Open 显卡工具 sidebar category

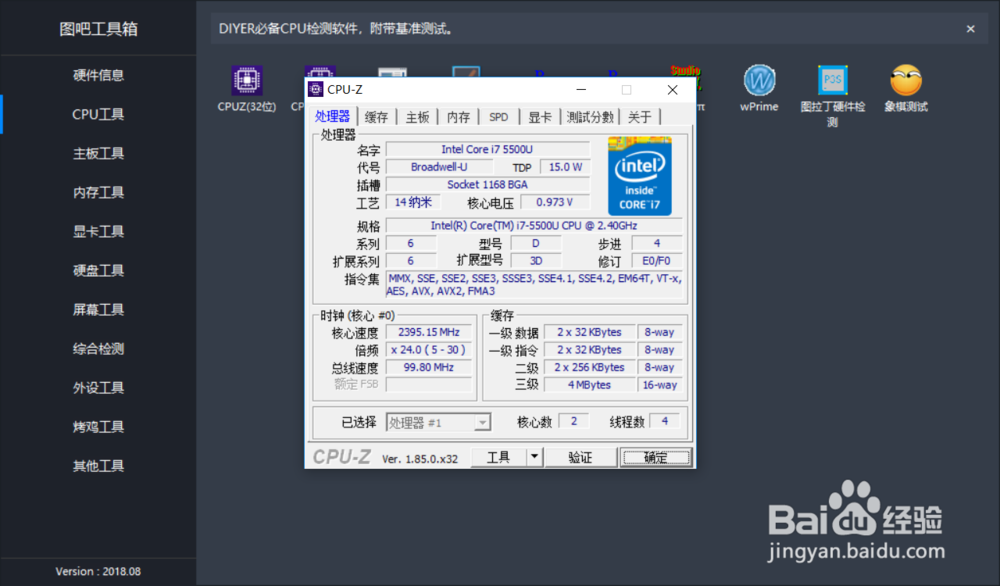point(98,231)
